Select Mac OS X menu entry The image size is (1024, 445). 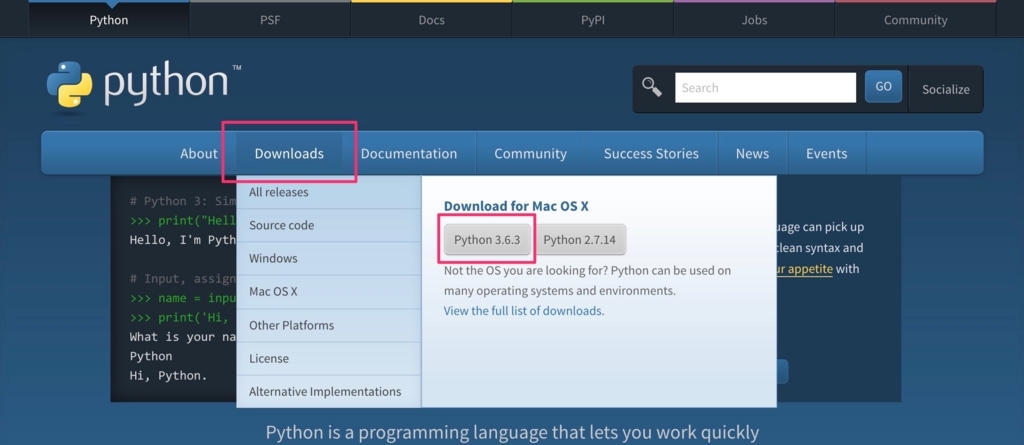(328, 292)
